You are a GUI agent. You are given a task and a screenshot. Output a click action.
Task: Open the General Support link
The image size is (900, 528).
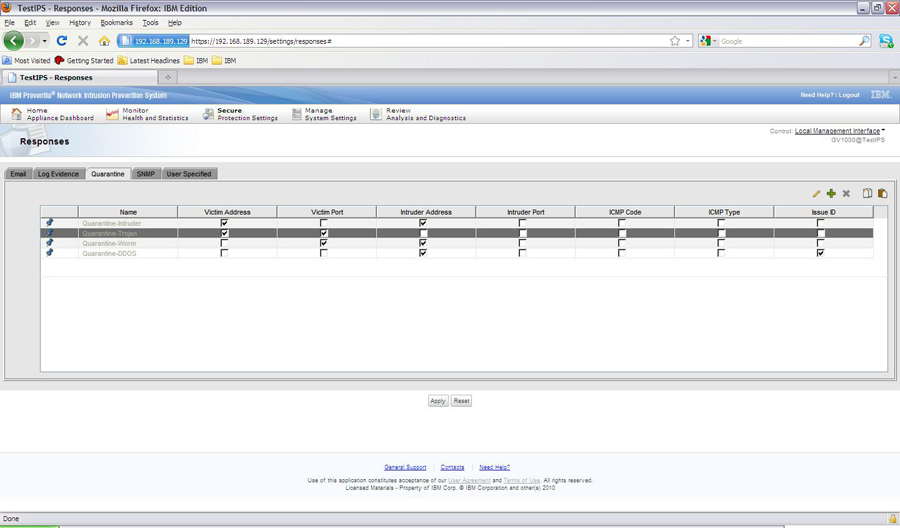[405, 467]
